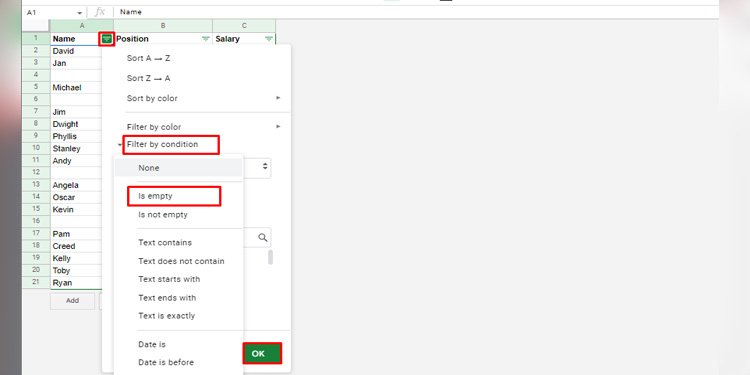The height and width of the screenshot is (375, 750).
Task: Click the formula bar showing Name
Action: coord(416,12)
